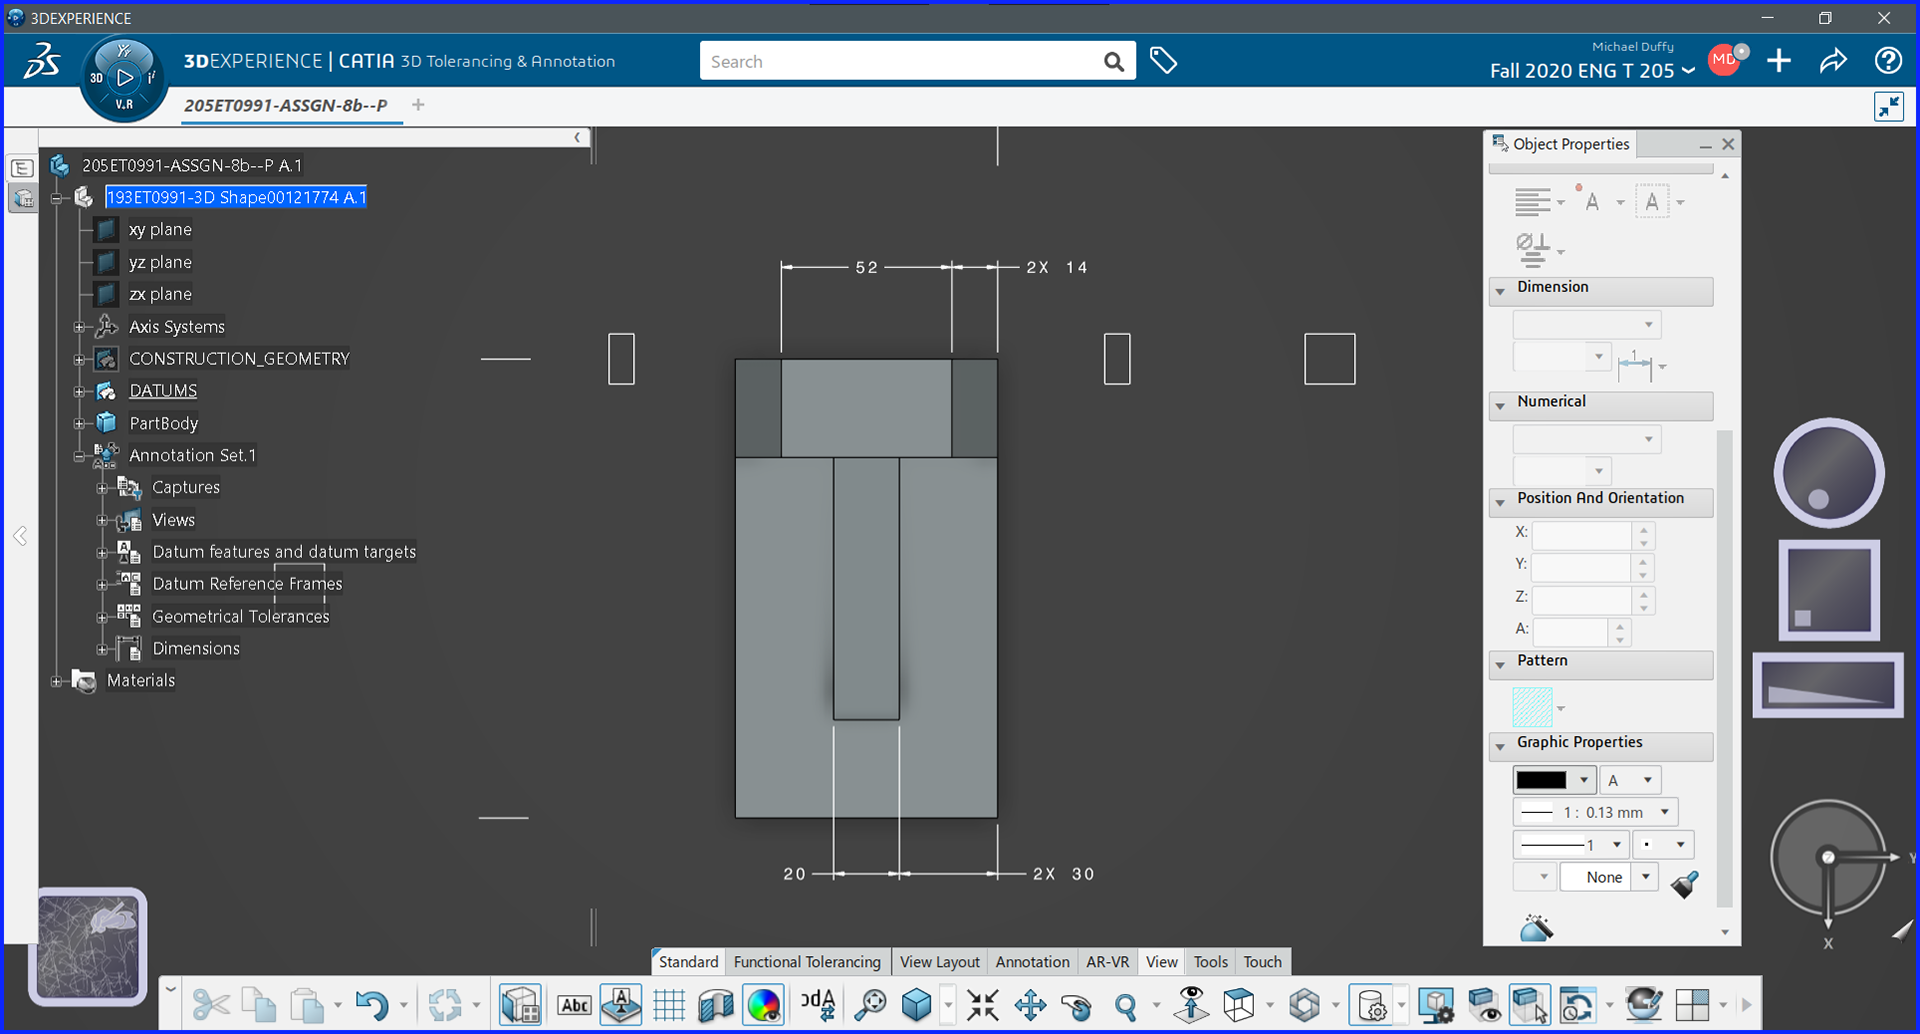Click the wireframe cube view mode icon

1239,1005
